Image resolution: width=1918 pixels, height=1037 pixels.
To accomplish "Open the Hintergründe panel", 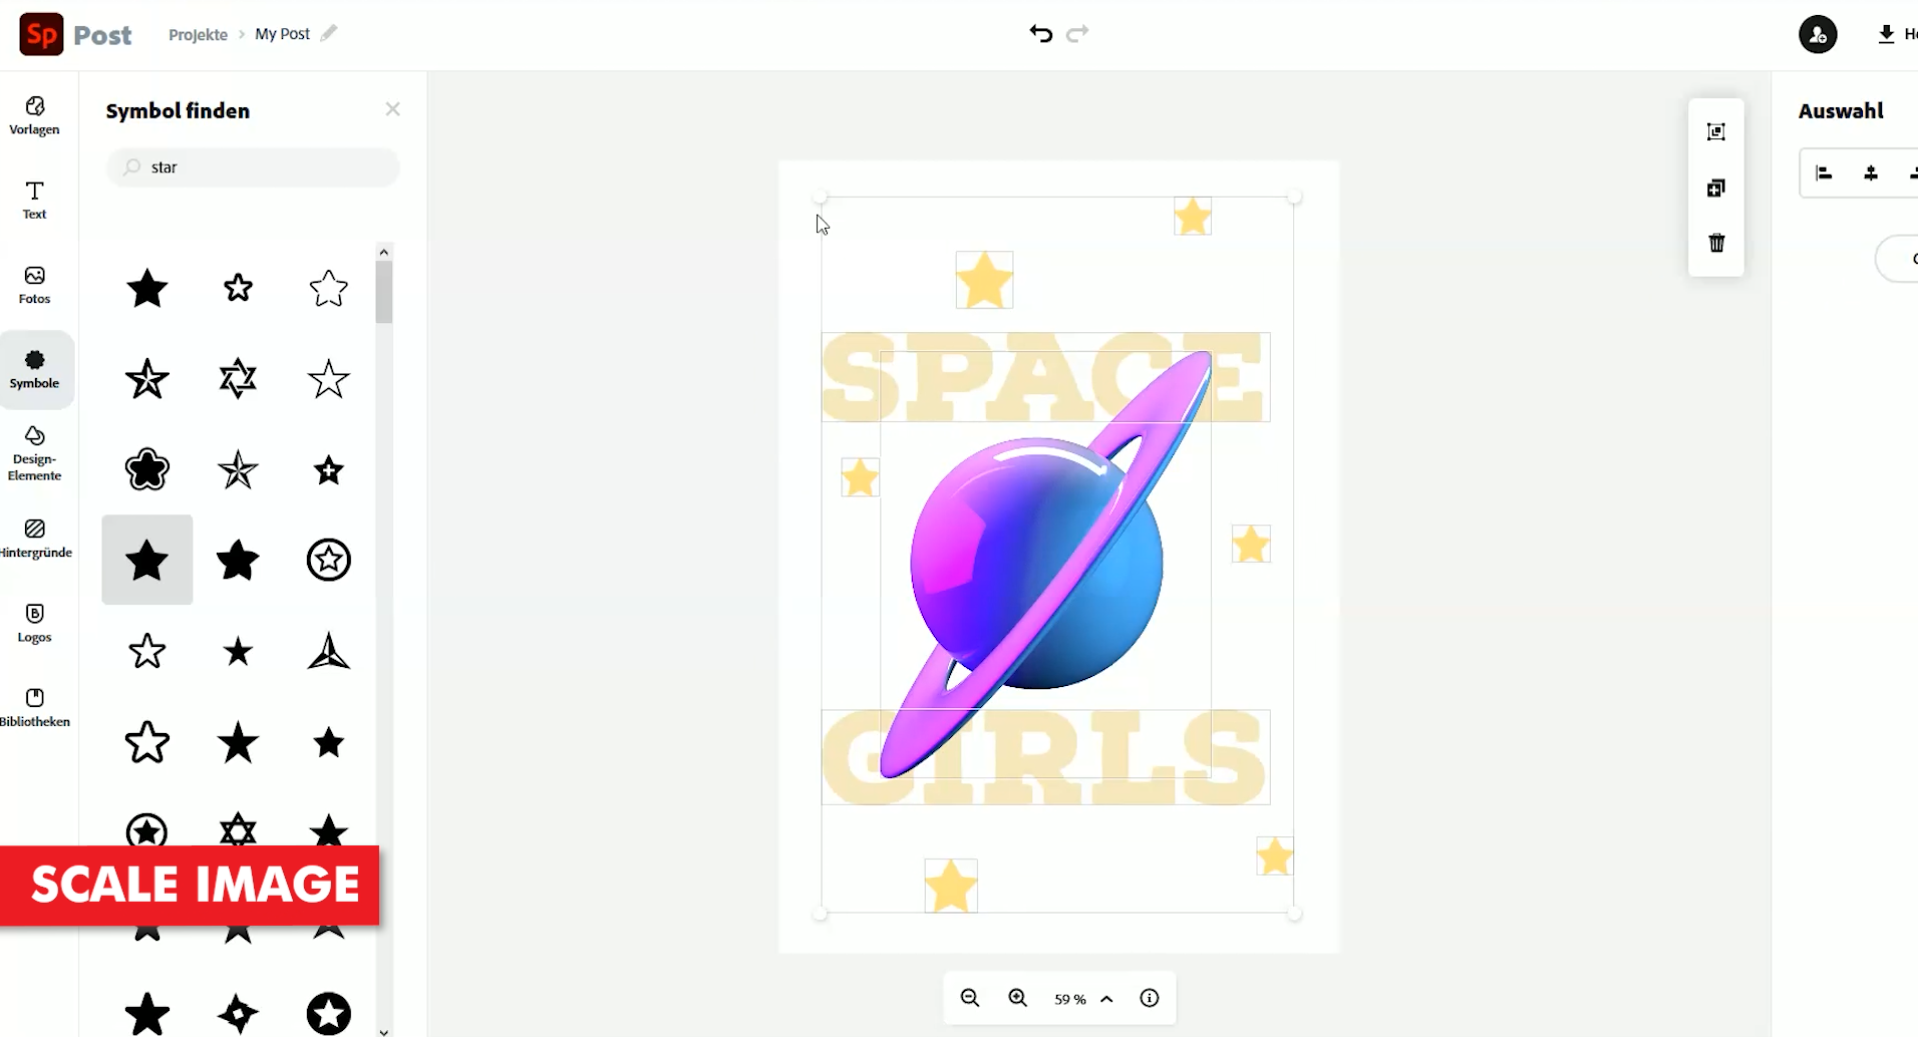I will [35, 539].
